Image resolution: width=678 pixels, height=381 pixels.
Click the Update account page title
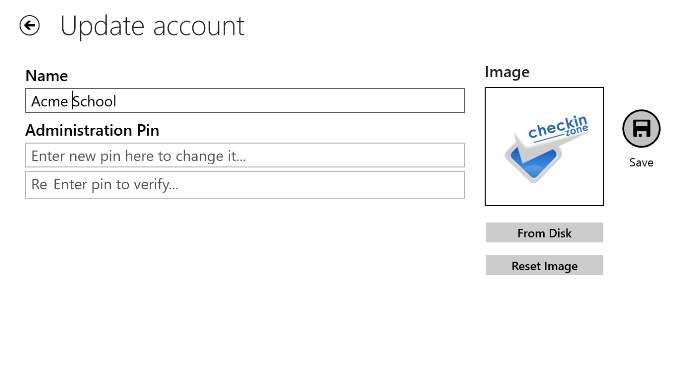point(152,26)
